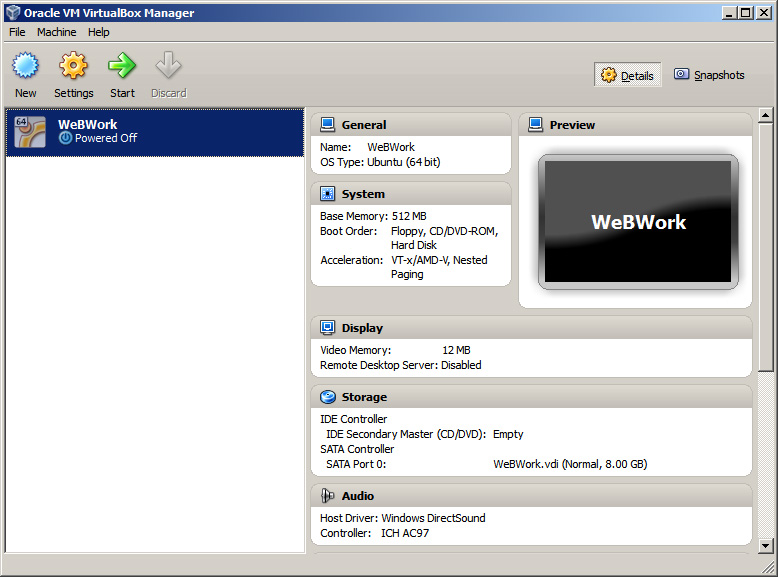Image resolution: width=778 pixels, height=577 pixels.
Task: Open the Help menu
Action: [99, 32]
